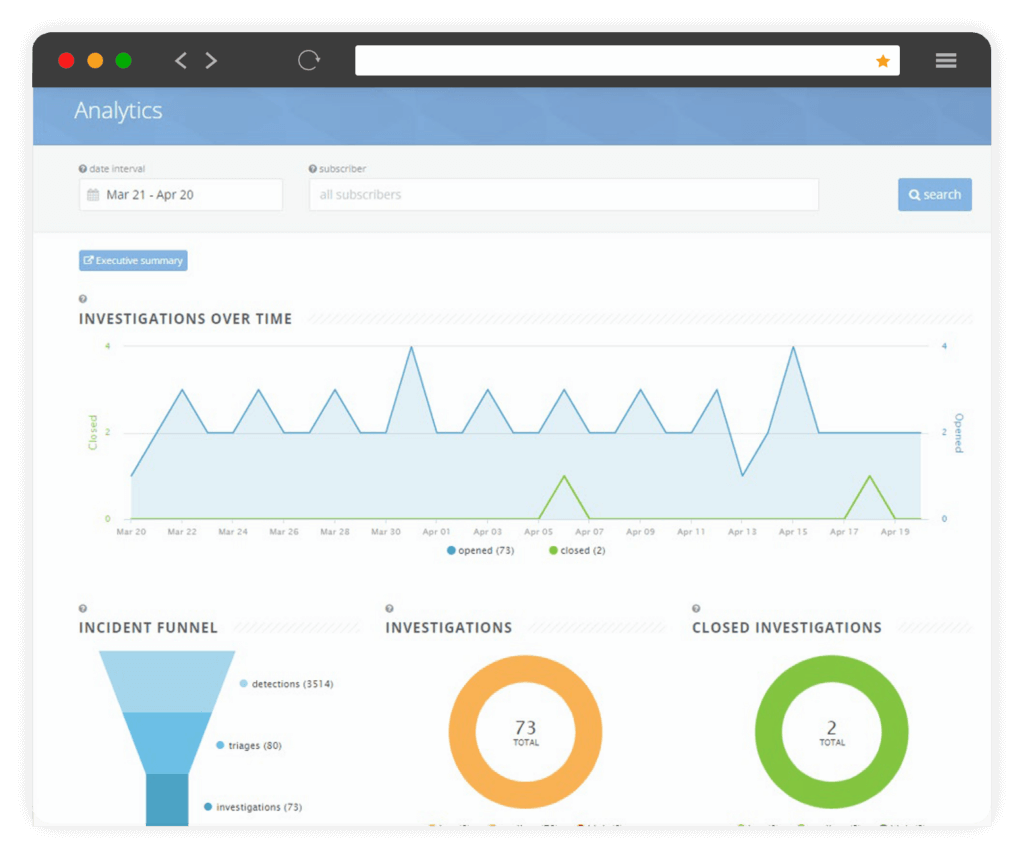Toggle detections (3514) funnel legend item
The image size is (1024, 857).
286,684
